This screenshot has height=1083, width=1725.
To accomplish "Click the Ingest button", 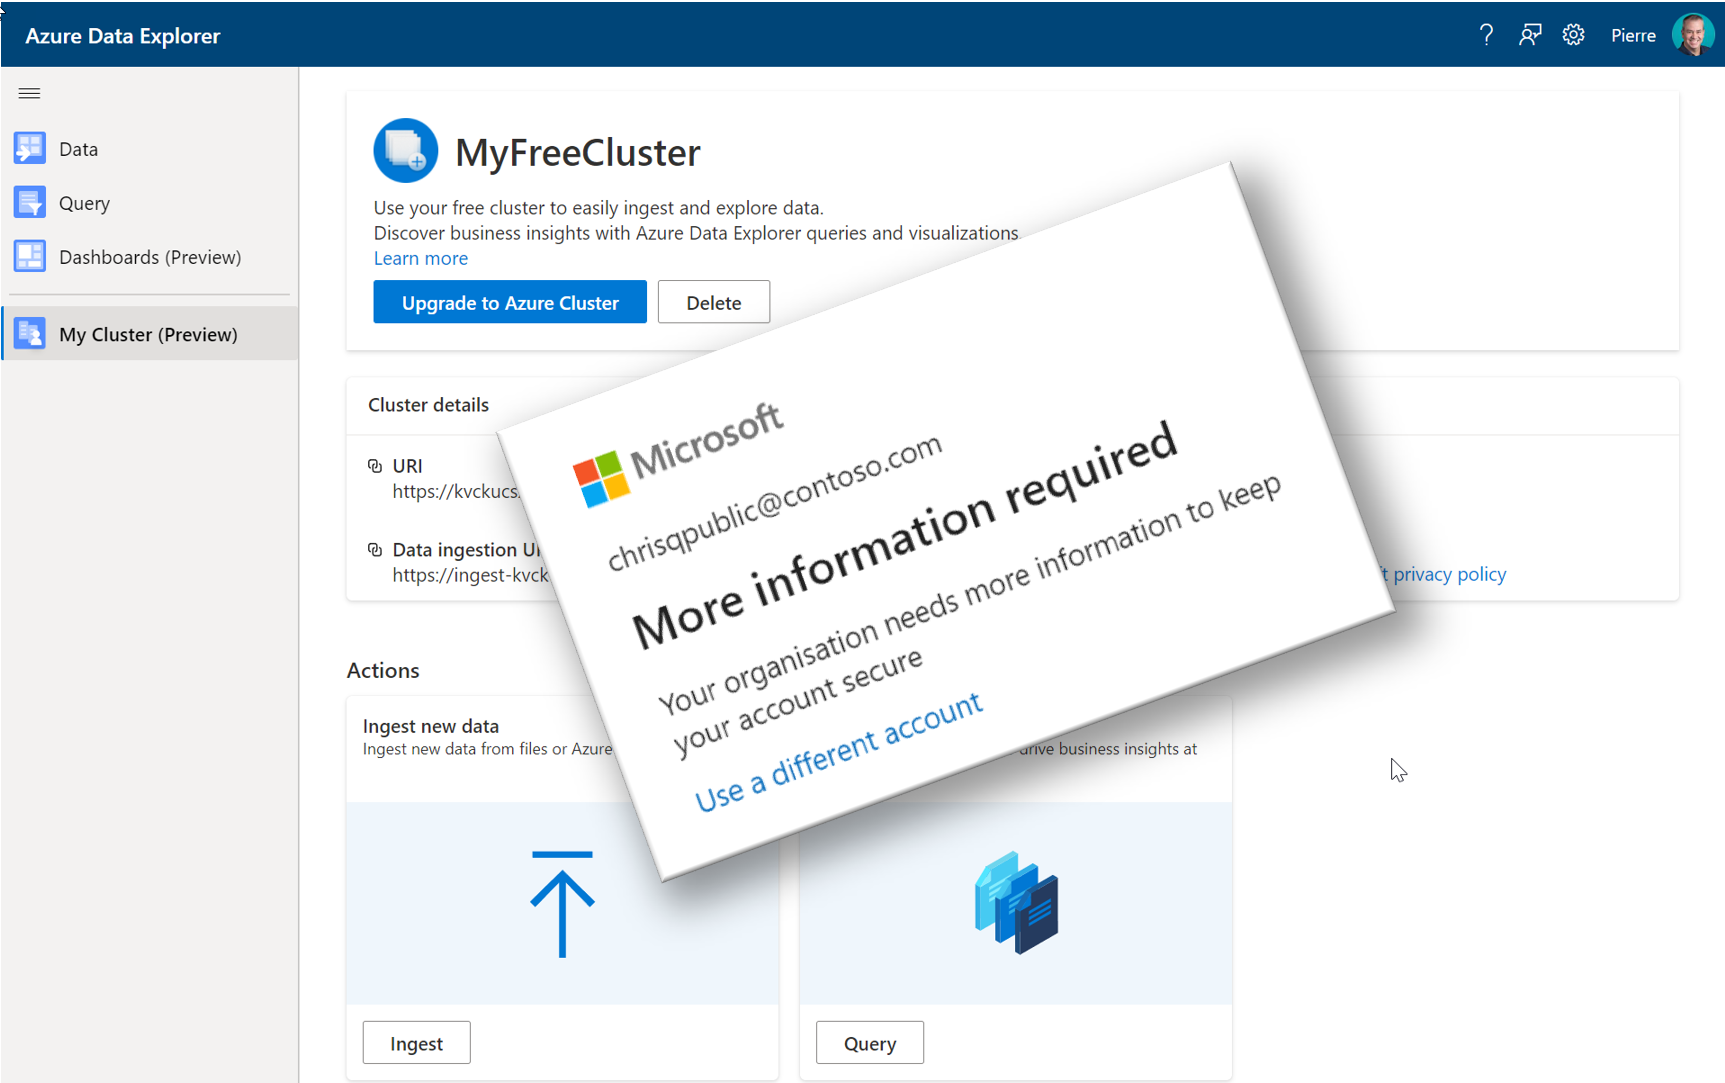I will [416, 1043].
